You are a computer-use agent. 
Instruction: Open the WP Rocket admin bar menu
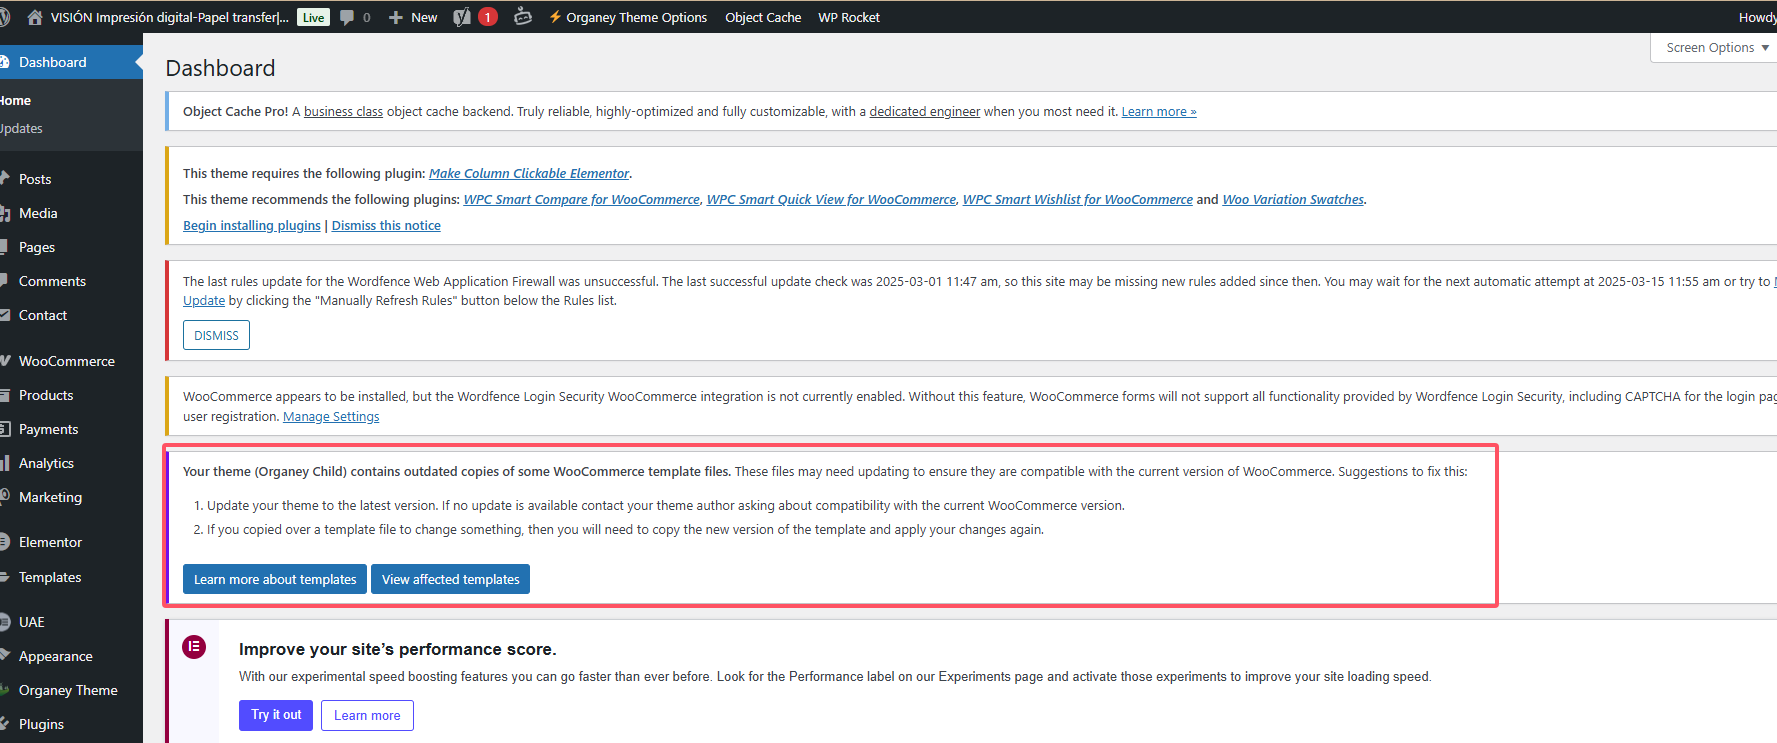(849, 17)
